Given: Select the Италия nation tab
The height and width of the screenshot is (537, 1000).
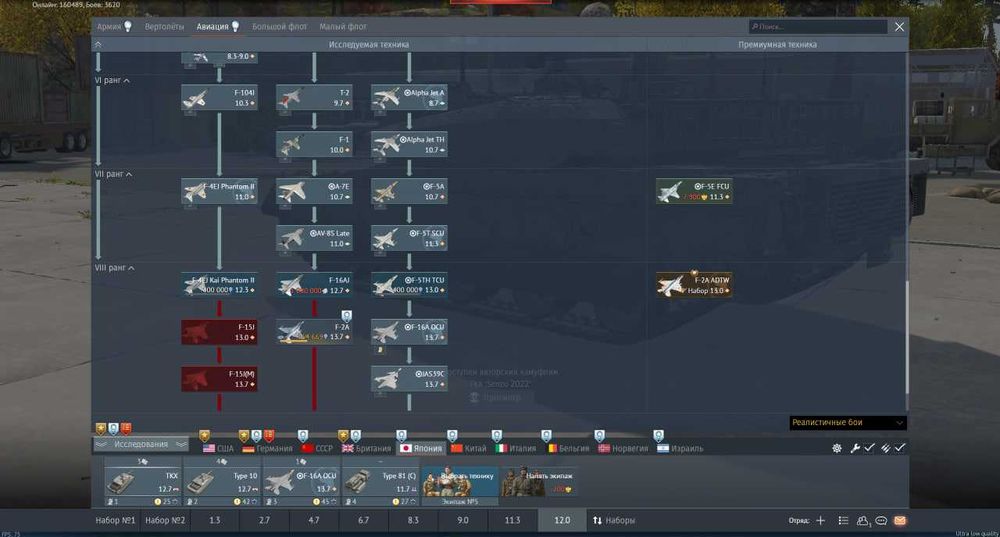Looking at the screenshot, I should [x=516, y=448].
